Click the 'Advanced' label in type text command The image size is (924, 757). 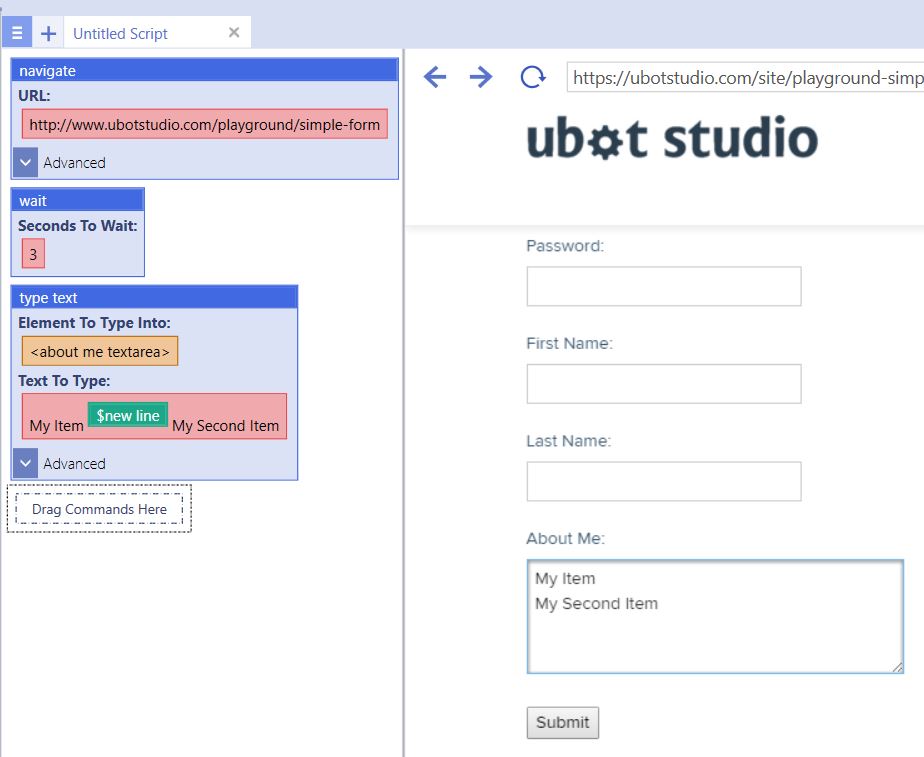pyautogui.click(x=74, y=464)
